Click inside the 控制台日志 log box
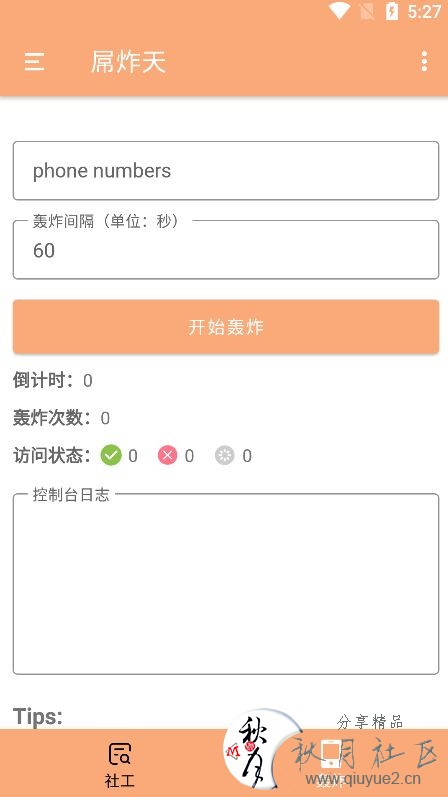Screen dimensions: 448x797 (226, 584)
